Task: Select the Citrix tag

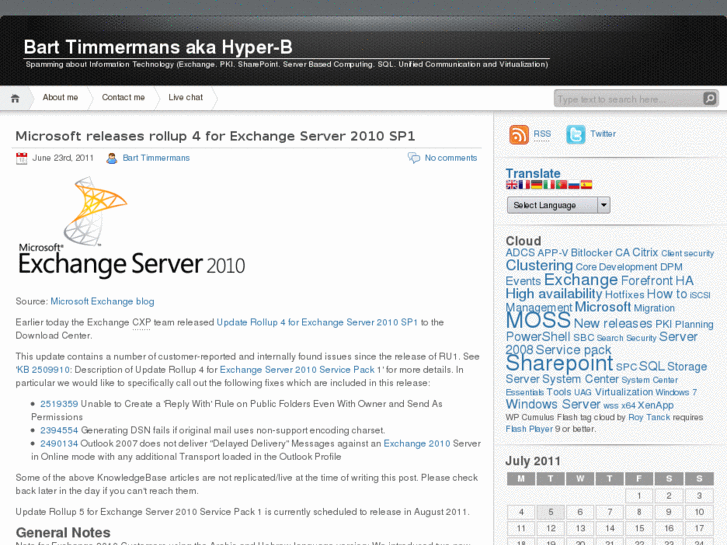Action: pyautogui.click(x=645, y=253)
